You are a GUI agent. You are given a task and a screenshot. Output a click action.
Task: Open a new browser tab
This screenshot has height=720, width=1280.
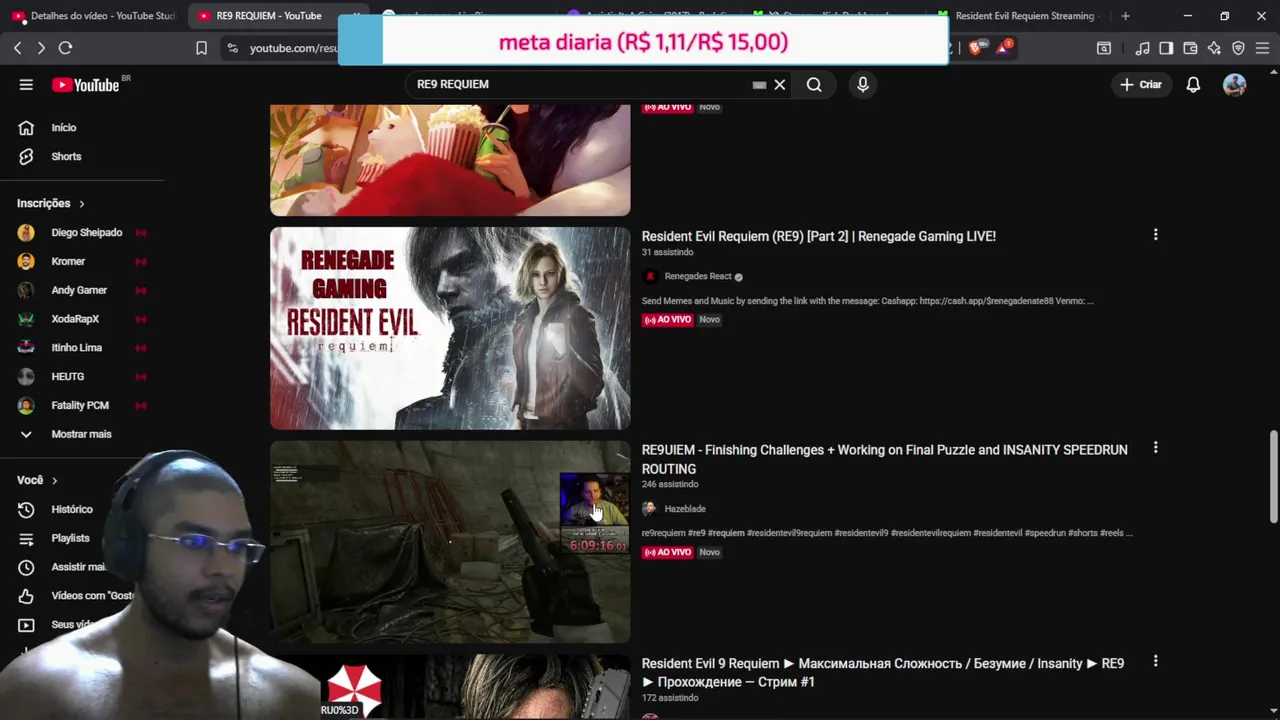(x=1125, y=16)
